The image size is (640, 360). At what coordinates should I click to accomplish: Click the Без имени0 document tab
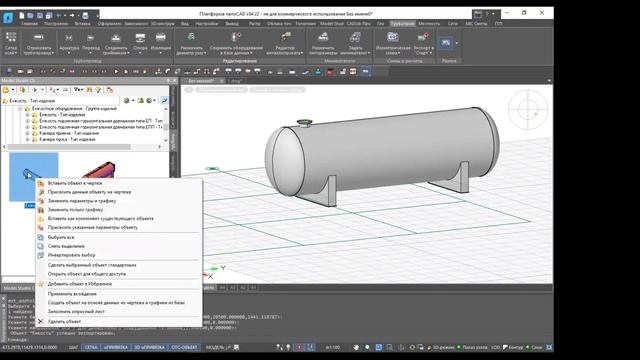(x=201, y=81)
